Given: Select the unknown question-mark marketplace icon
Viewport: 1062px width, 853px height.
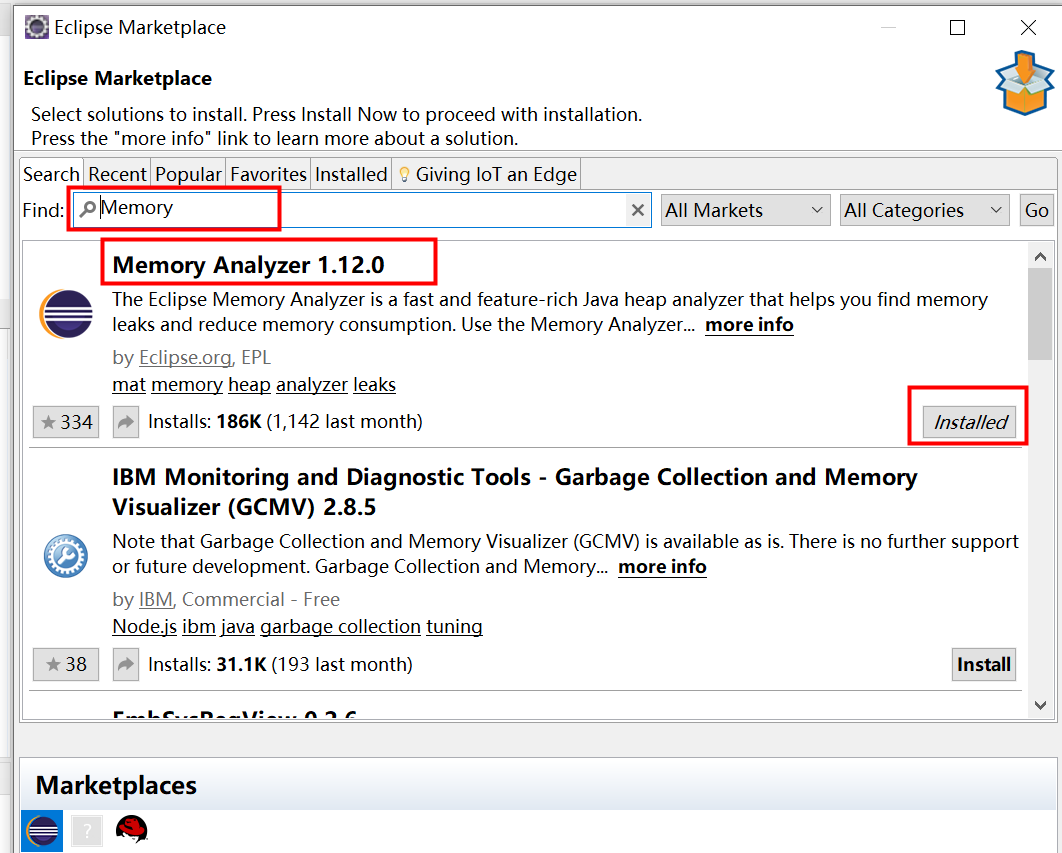Looking at the screenshot, I should [87, 831].
